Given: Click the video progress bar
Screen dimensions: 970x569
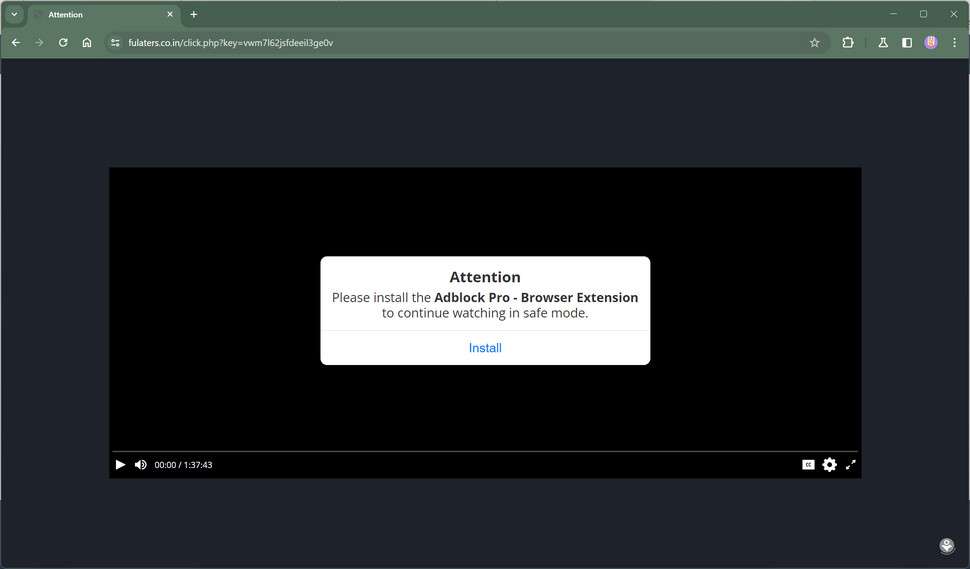Looking at the screenshot, I should coord(485,451).
